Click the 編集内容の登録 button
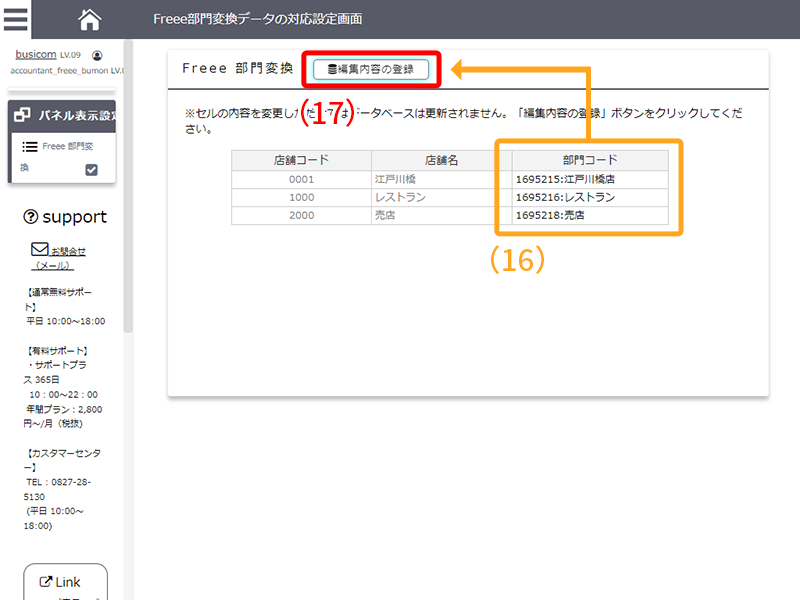 click(371, 69)
